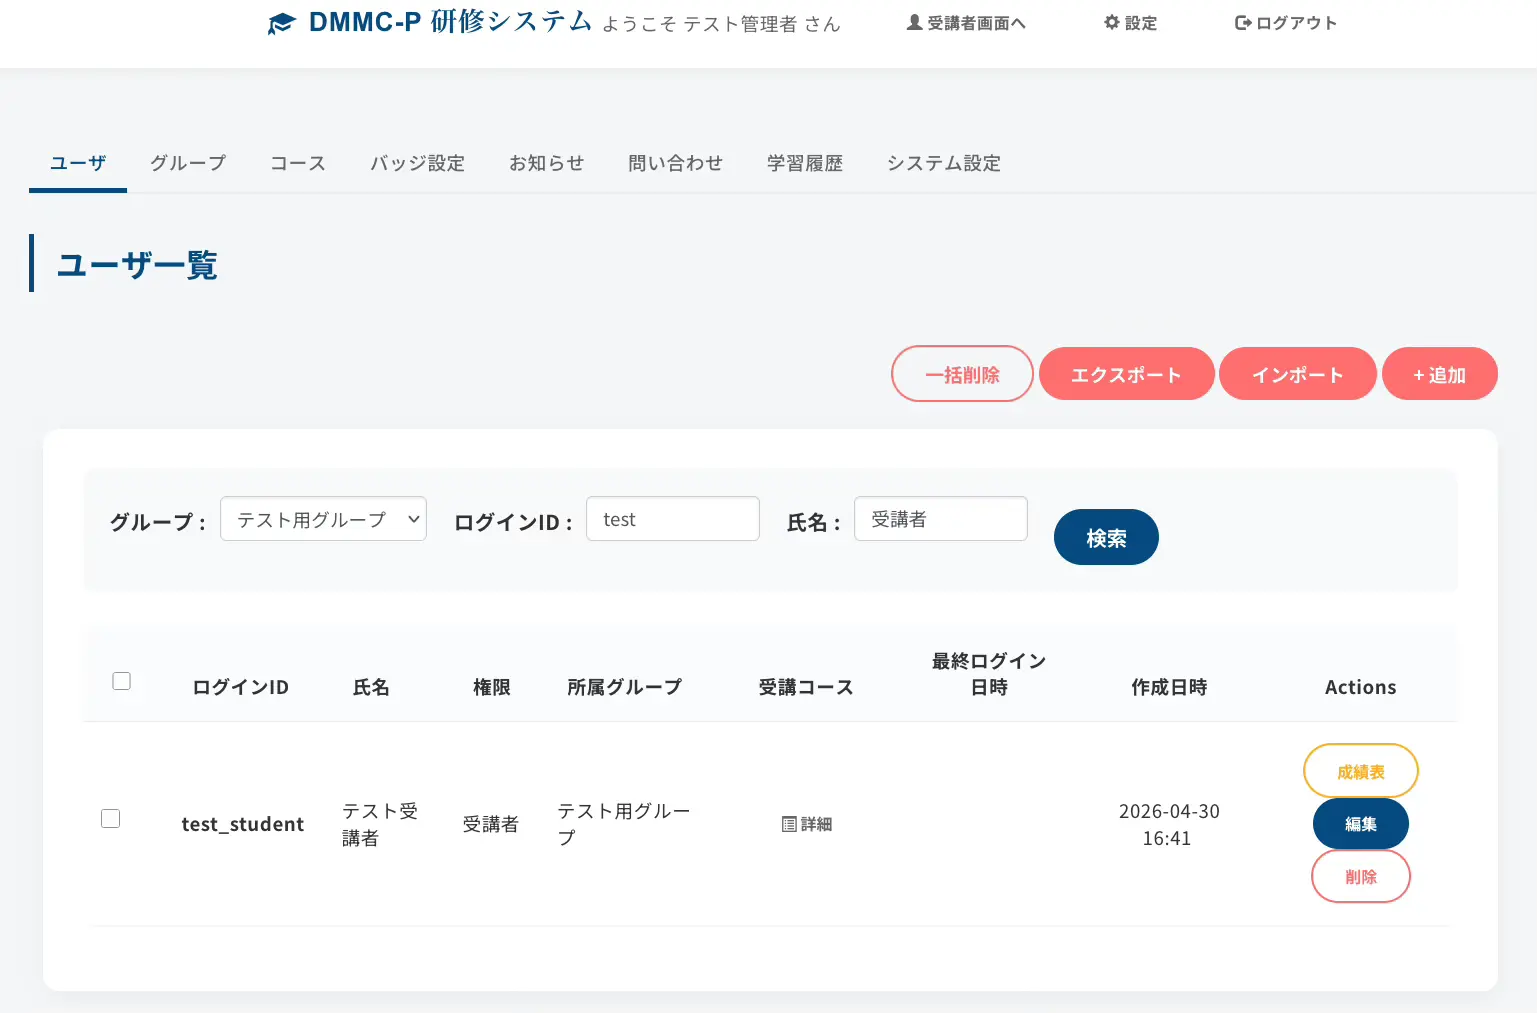
Task: Open 詳細 list icon in 受講コース column
Action: coord(789,824)
